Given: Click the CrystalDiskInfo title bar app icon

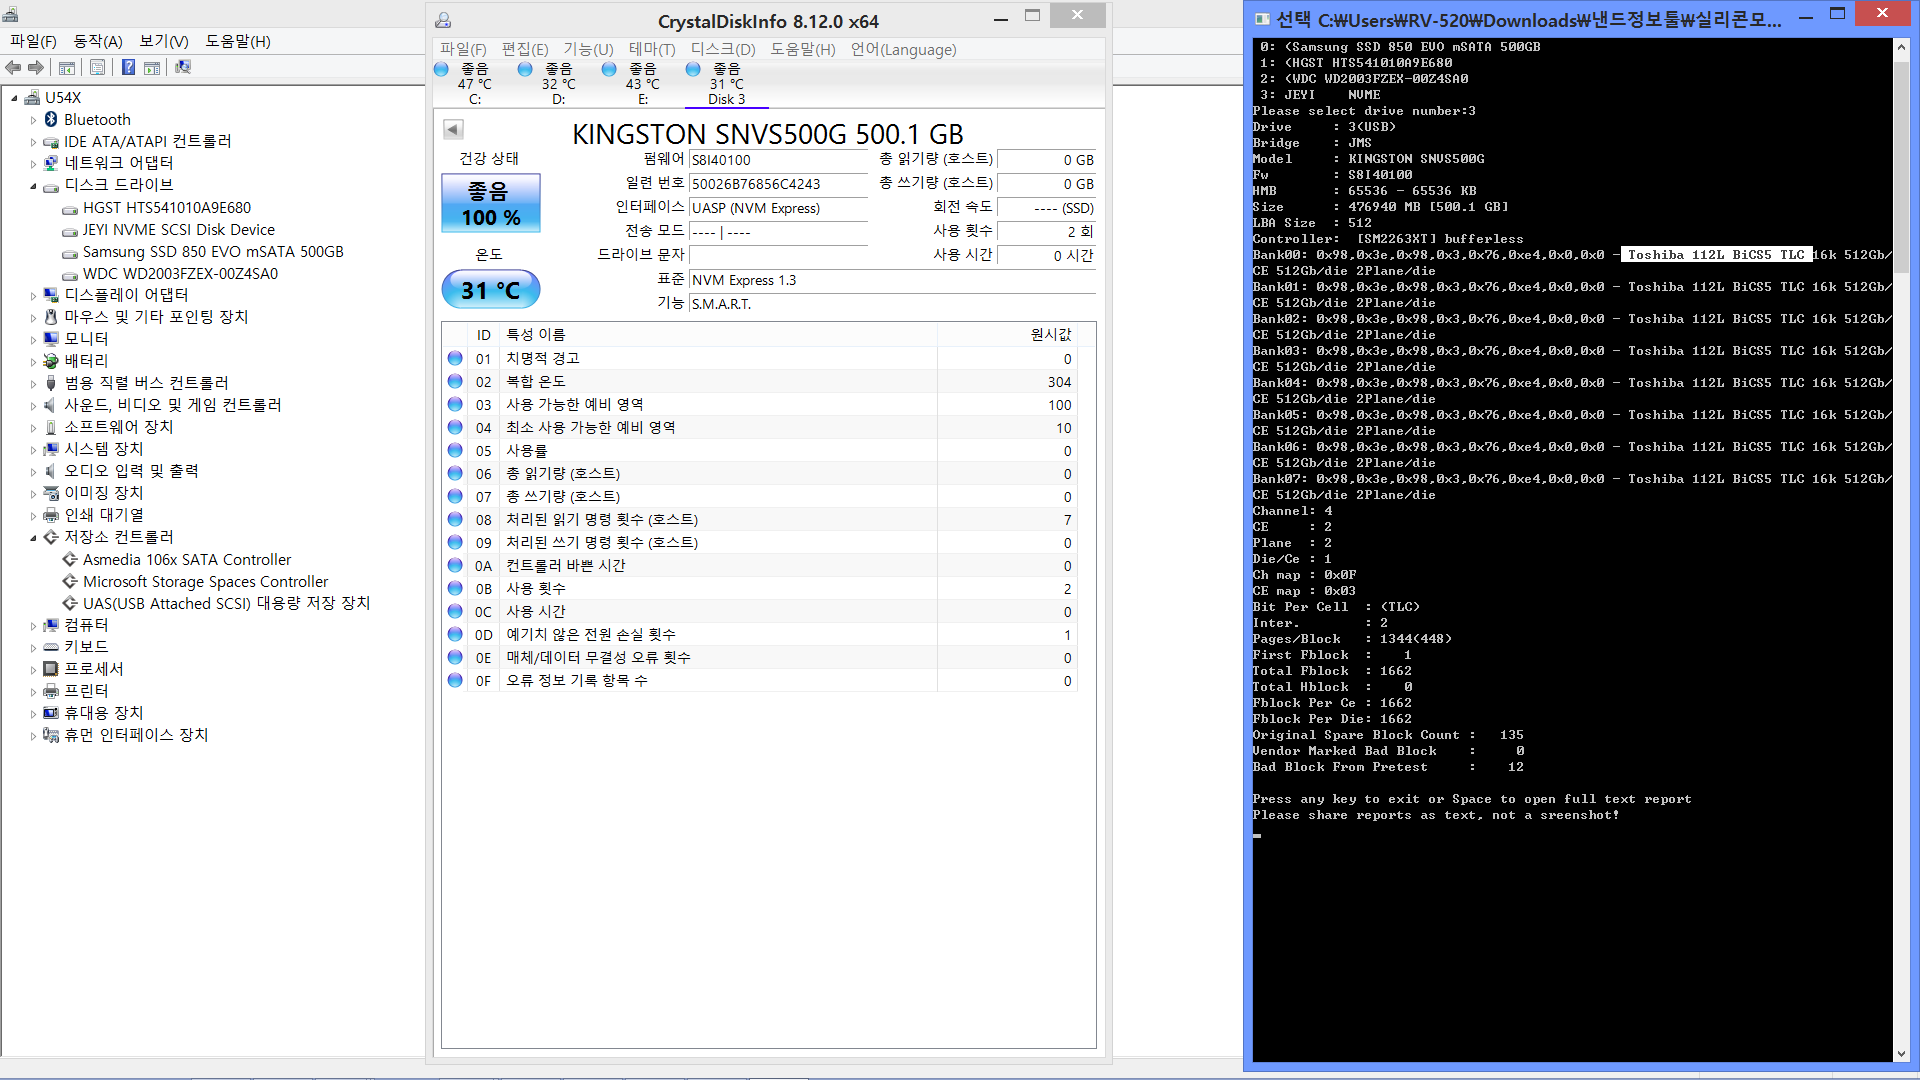Looking at the screenshot, I should pyautogui.click(x=443, y=20).
